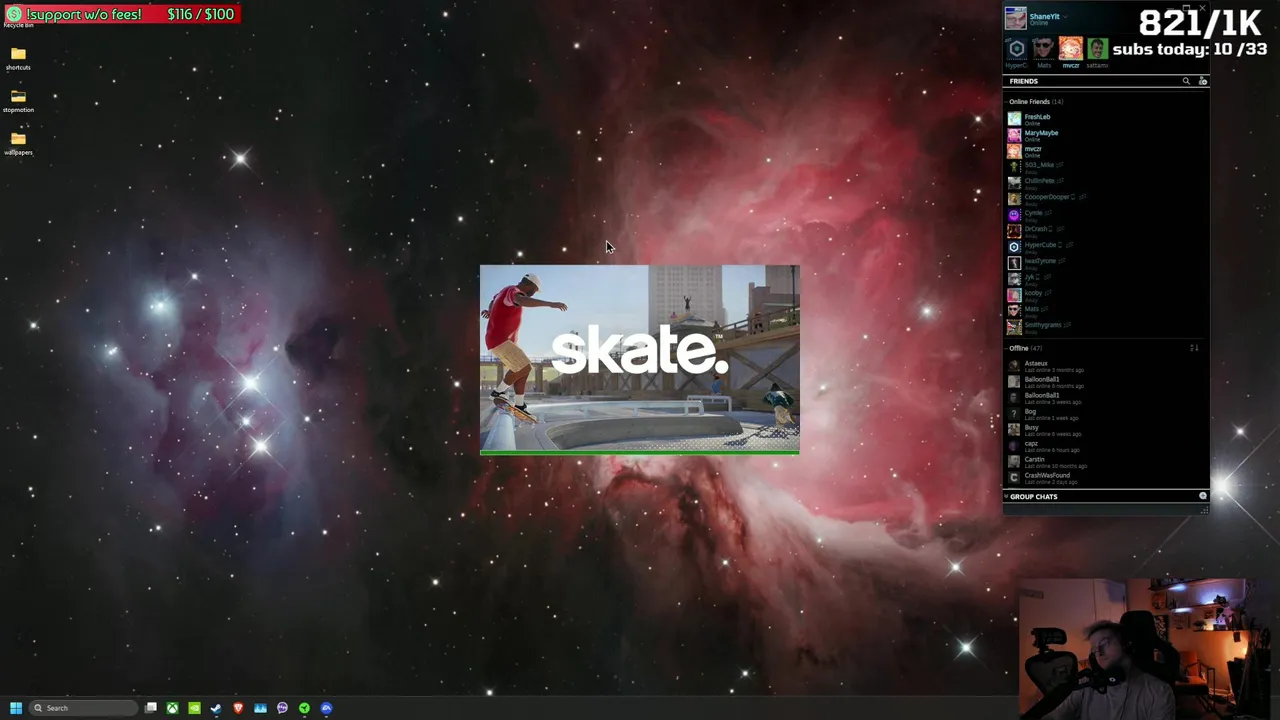1280x720 pixels.
Task: Open the Brave browser from the taskbar
Action: pos(238,708)
